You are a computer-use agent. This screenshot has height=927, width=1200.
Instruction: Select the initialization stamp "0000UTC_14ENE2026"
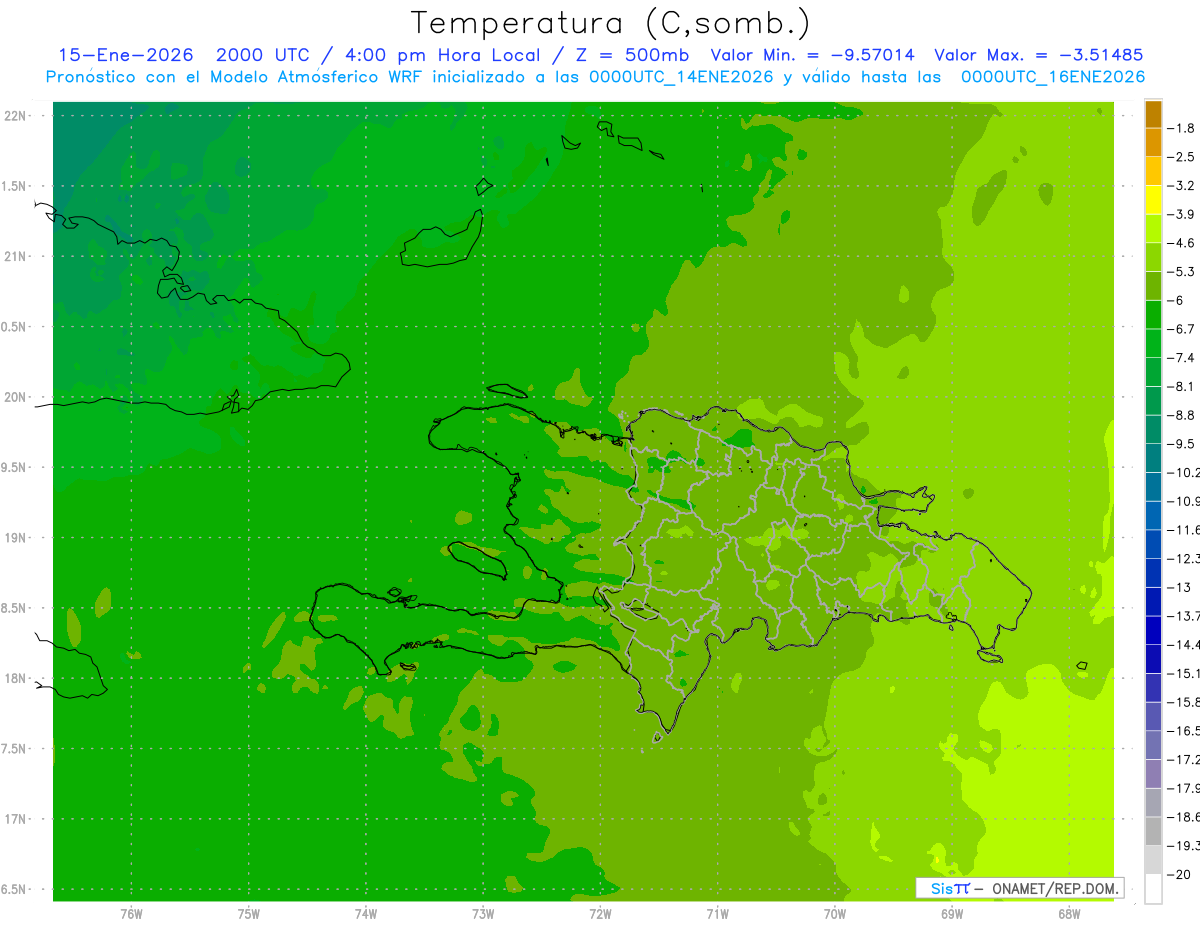pyautogui.click(x=680, y=77)
